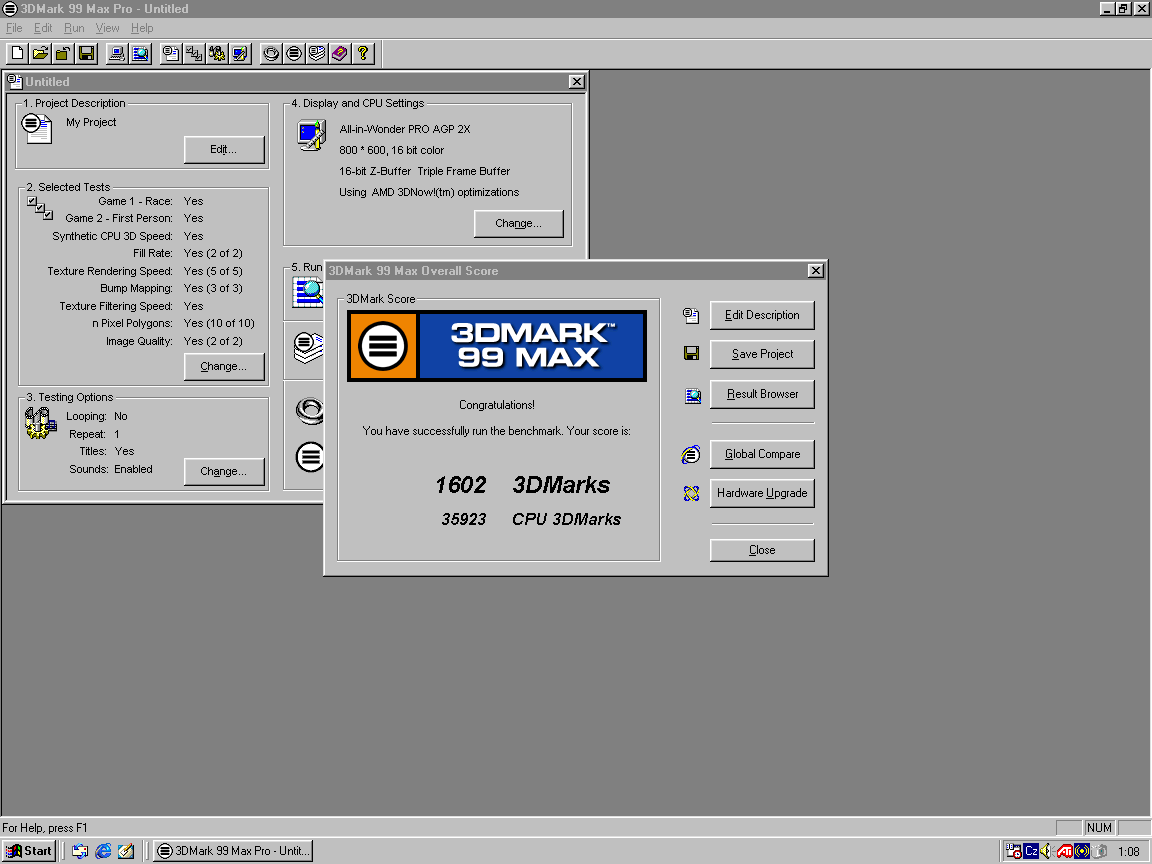Screen dimensions: 1152x864
Task: Open the Run menu
Action: pyautogui.click(x=74, y=28)
